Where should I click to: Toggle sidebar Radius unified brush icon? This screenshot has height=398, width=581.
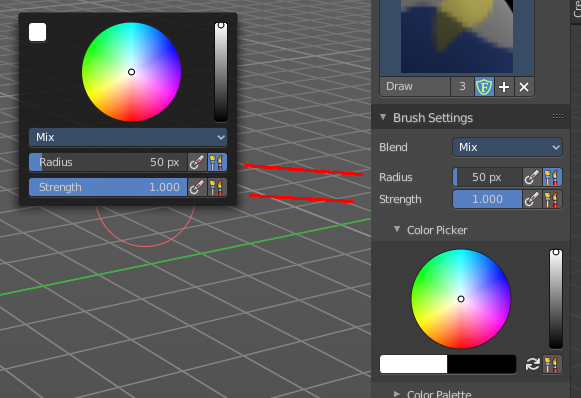tap(552, 177)
